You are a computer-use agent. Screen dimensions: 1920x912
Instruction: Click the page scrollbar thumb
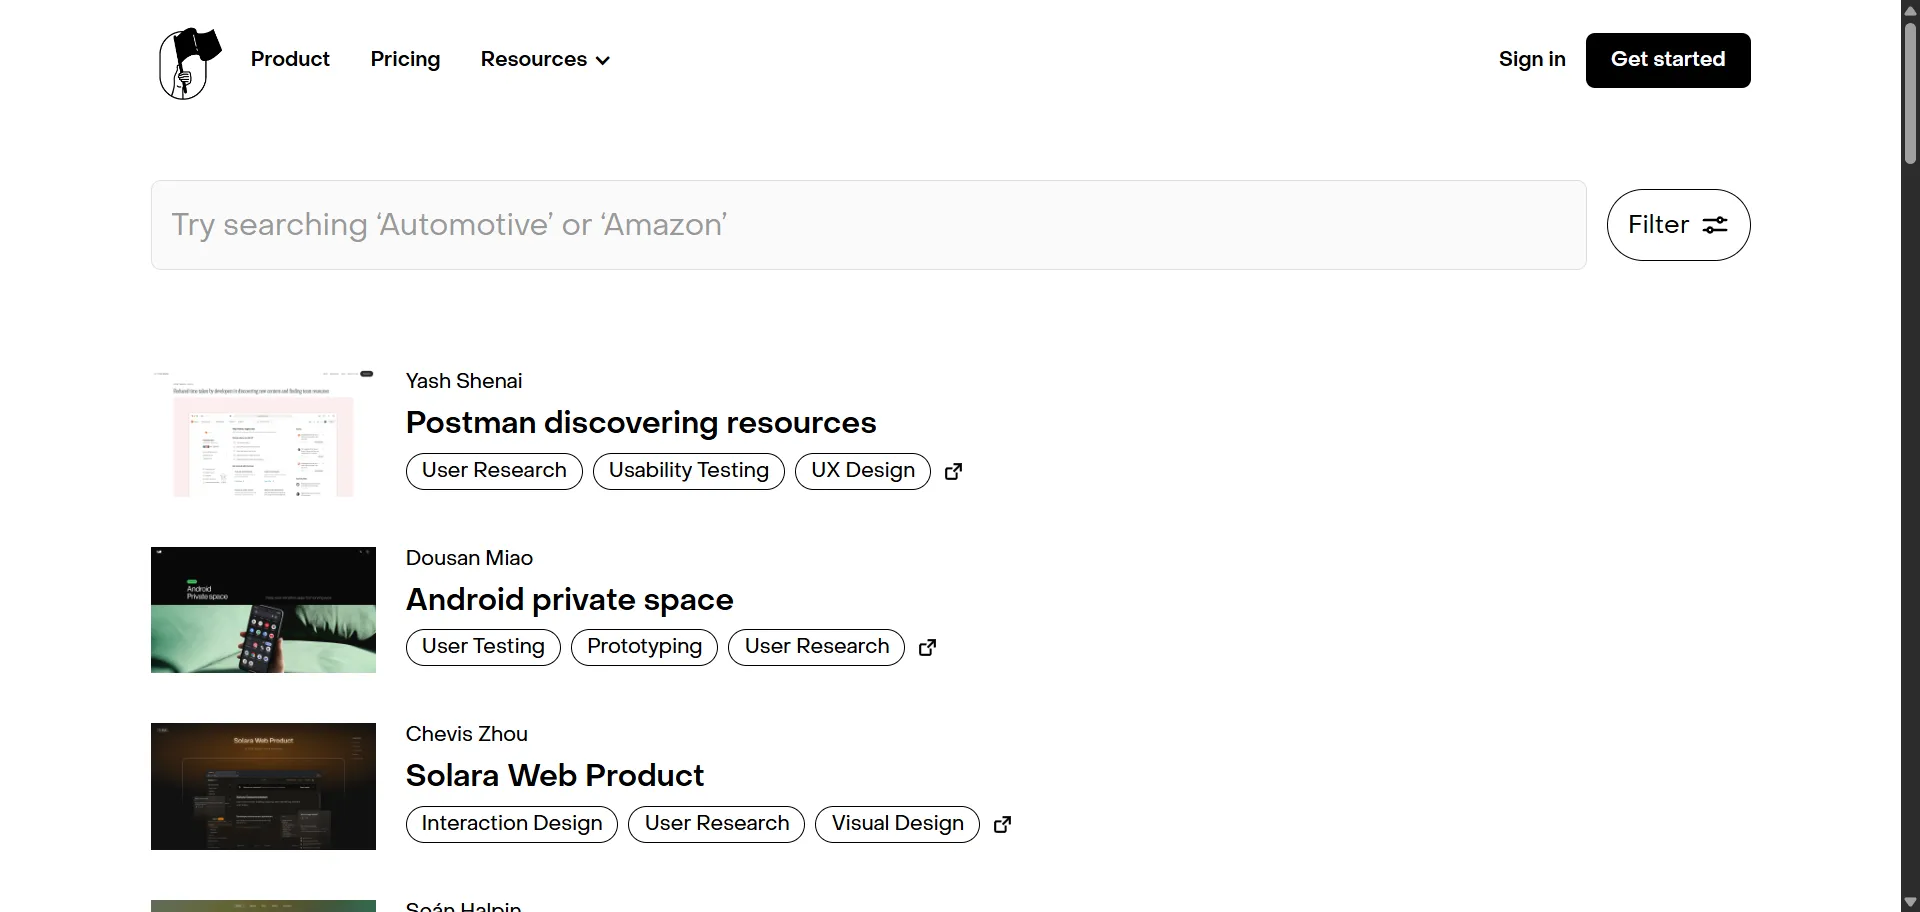click(x=1910, y=92)
